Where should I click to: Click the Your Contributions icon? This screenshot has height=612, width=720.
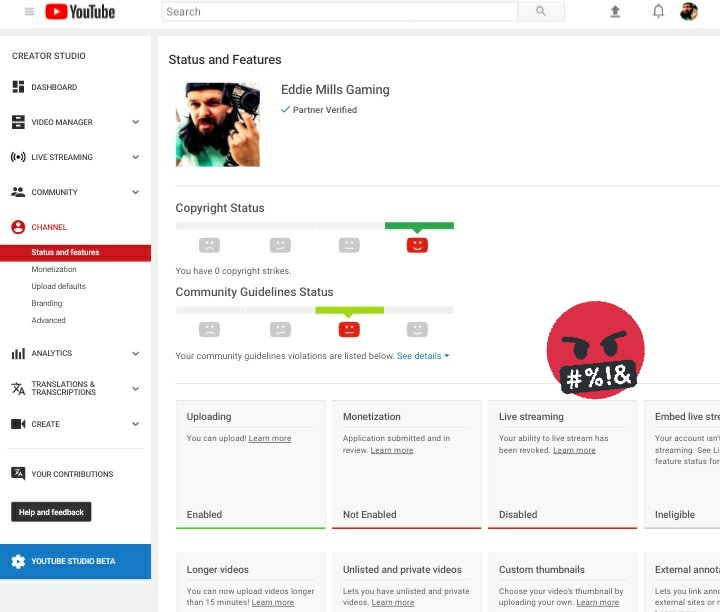[x=18, y=473]
